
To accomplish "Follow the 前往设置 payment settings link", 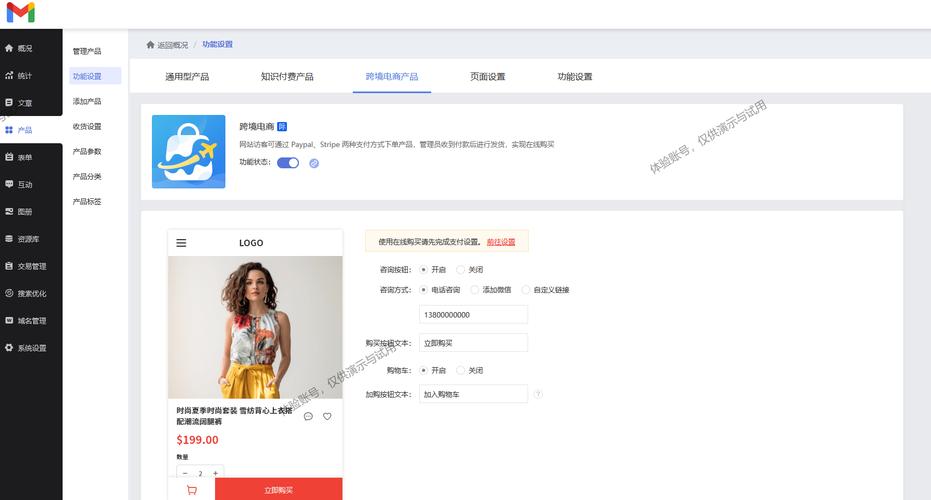I will [501, 242].
